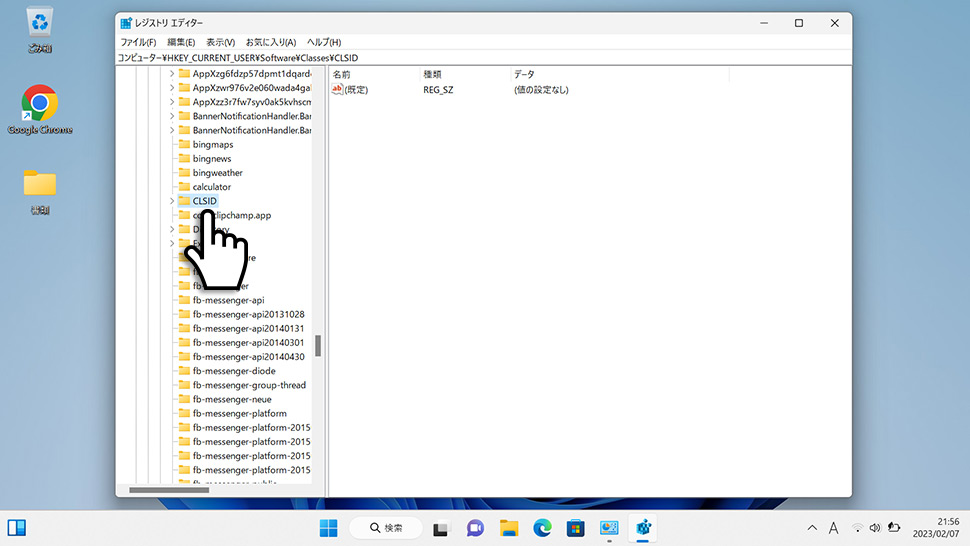Select the bingmaps key

click(x=213, y=145)
